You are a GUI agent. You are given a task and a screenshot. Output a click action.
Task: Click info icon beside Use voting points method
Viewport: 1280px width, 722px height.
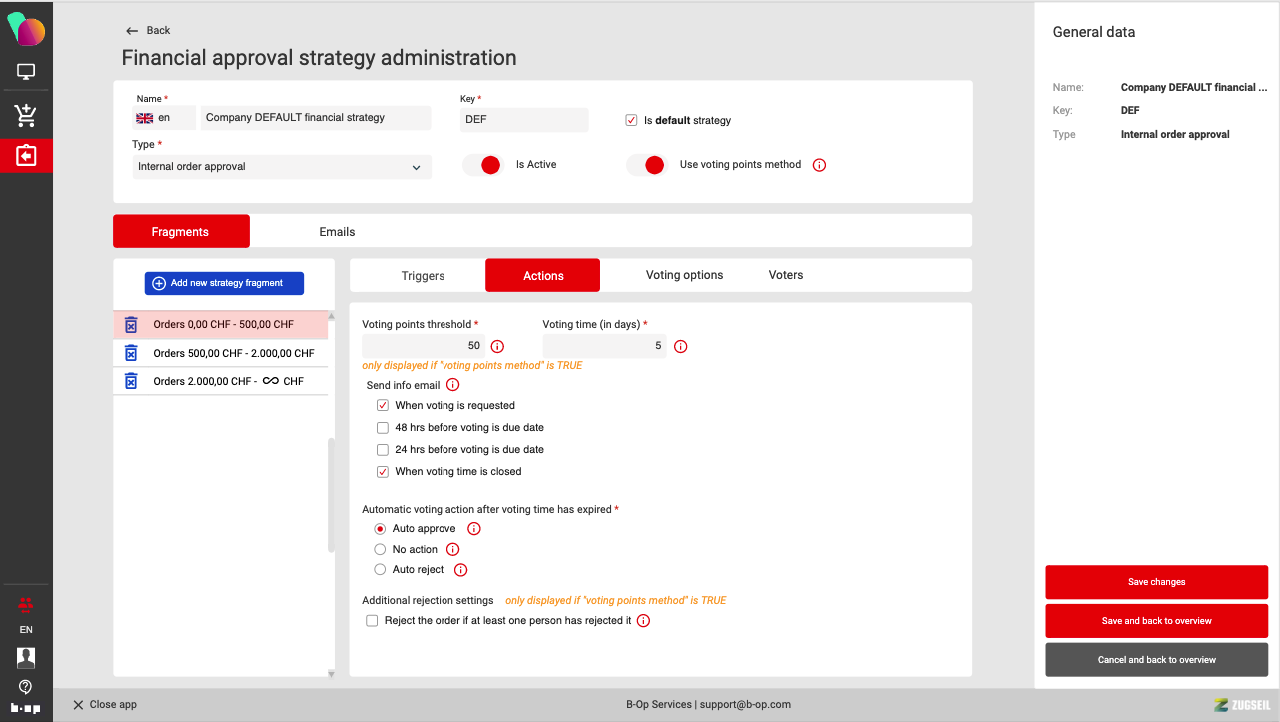(x=819, y=165)
